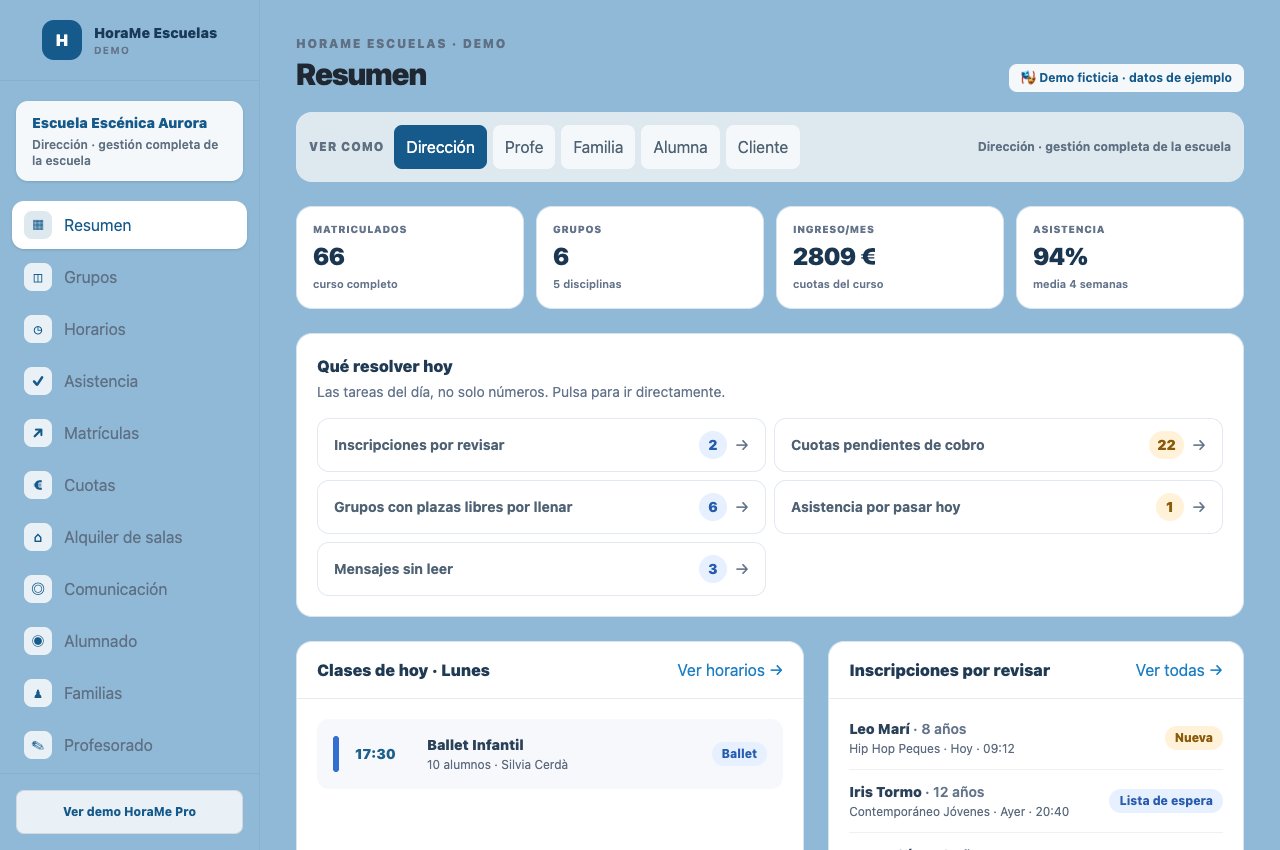Screen dimensions: 1280x850
Task: Click the Grupos sidebar icon
Action: tap(38, 277)
